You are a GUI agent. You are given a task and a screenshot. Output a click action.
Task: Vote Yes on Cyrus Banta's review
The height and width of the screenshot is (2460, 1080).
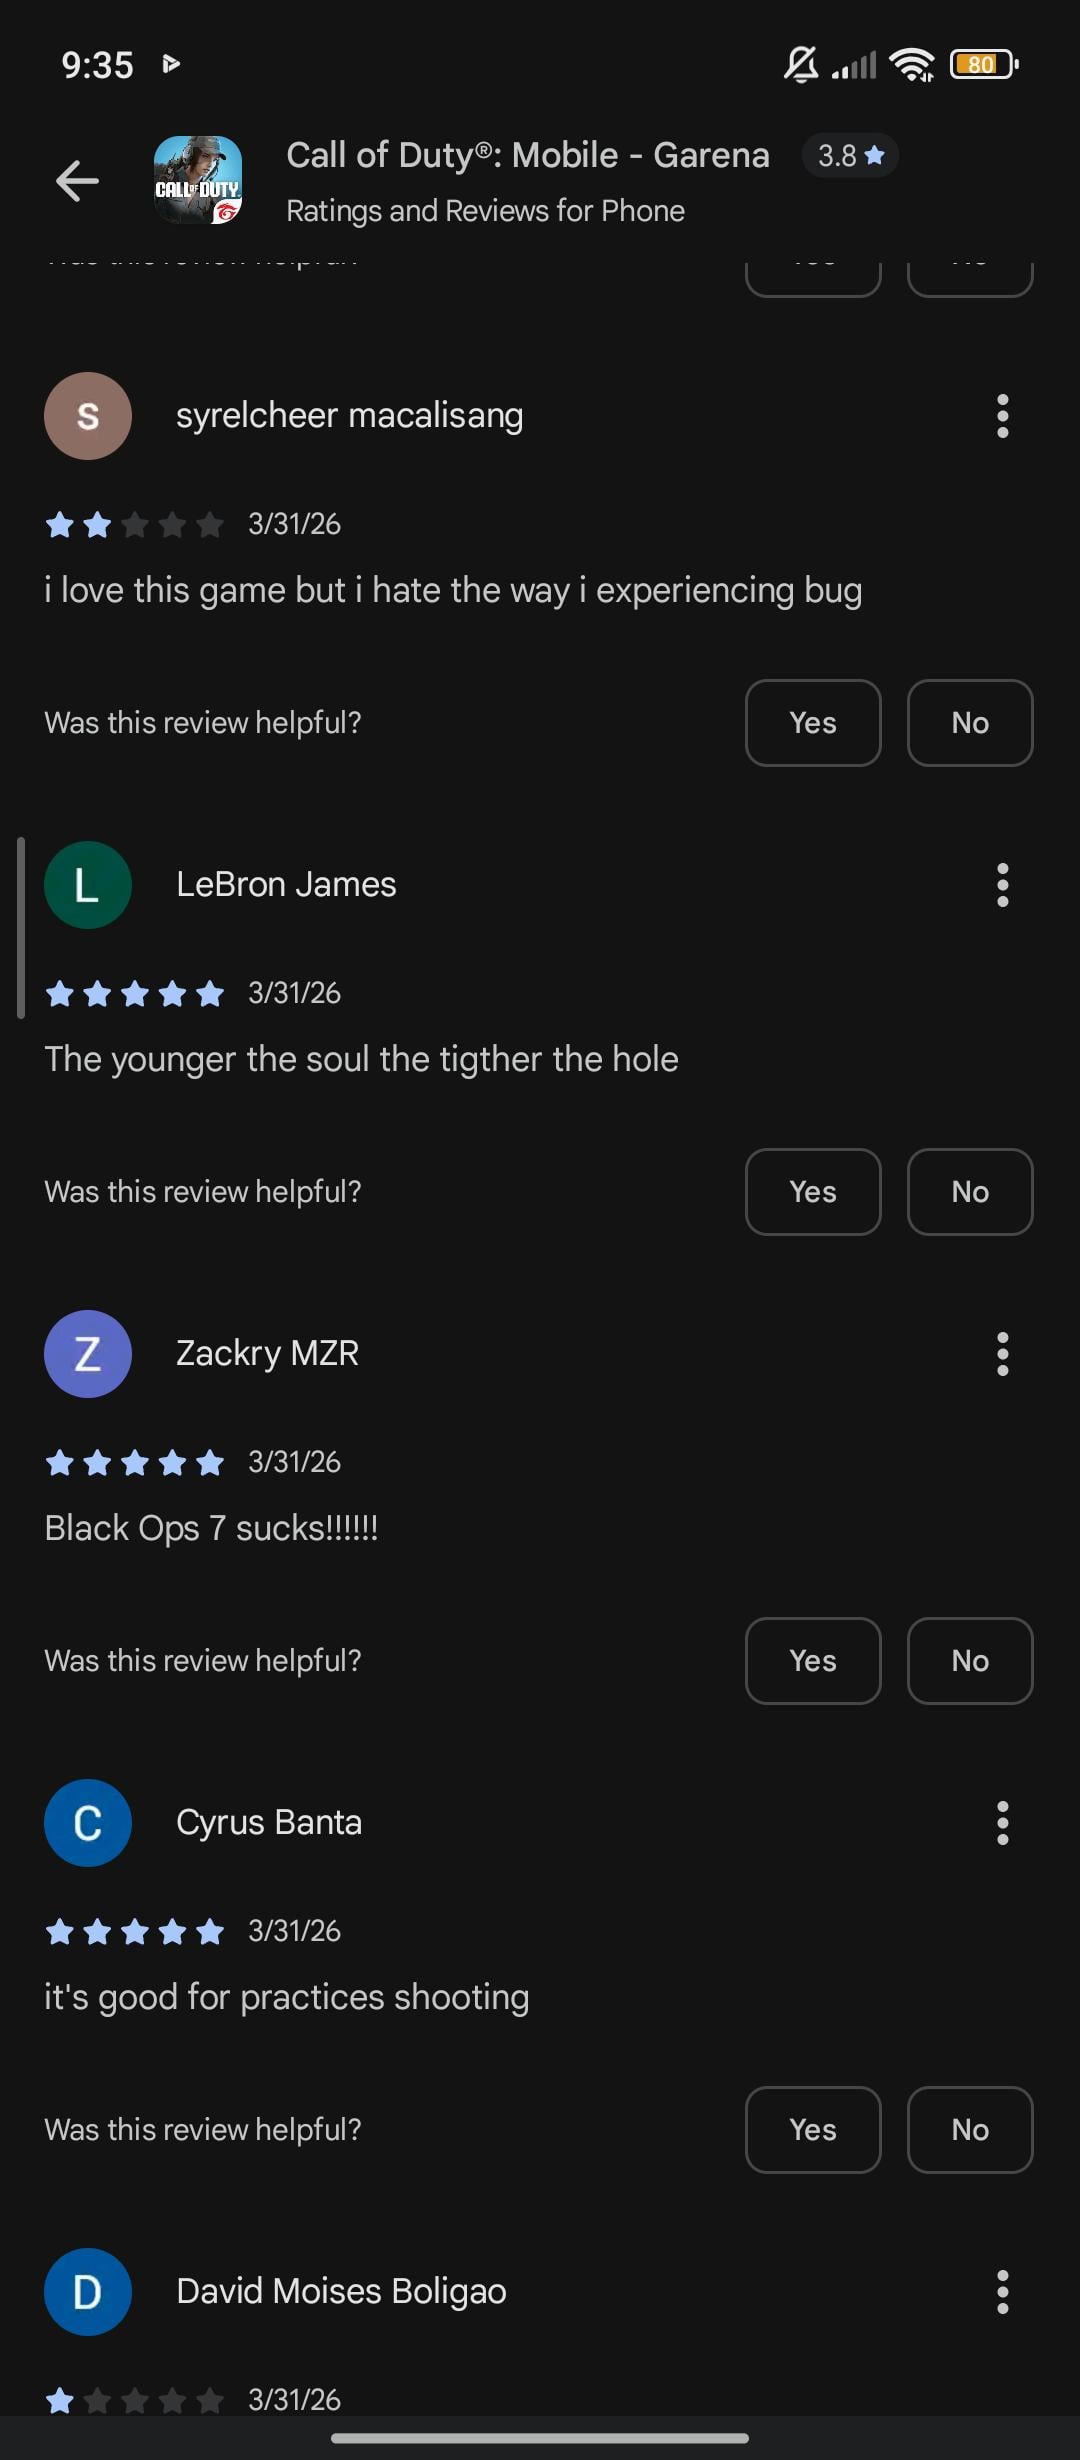pyautogui.click(x=813, y=2130)
